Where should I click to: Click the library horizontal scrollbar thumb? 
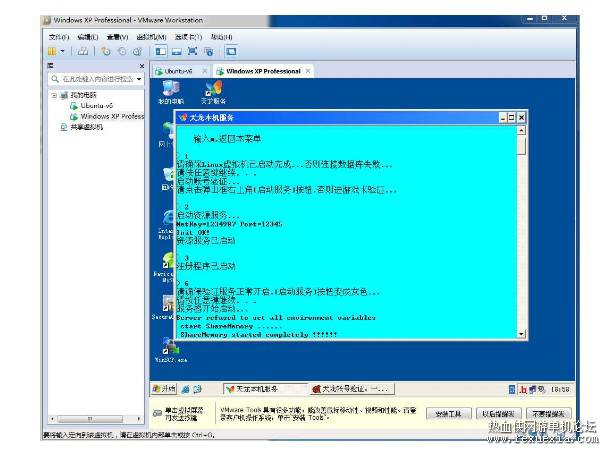90,419
